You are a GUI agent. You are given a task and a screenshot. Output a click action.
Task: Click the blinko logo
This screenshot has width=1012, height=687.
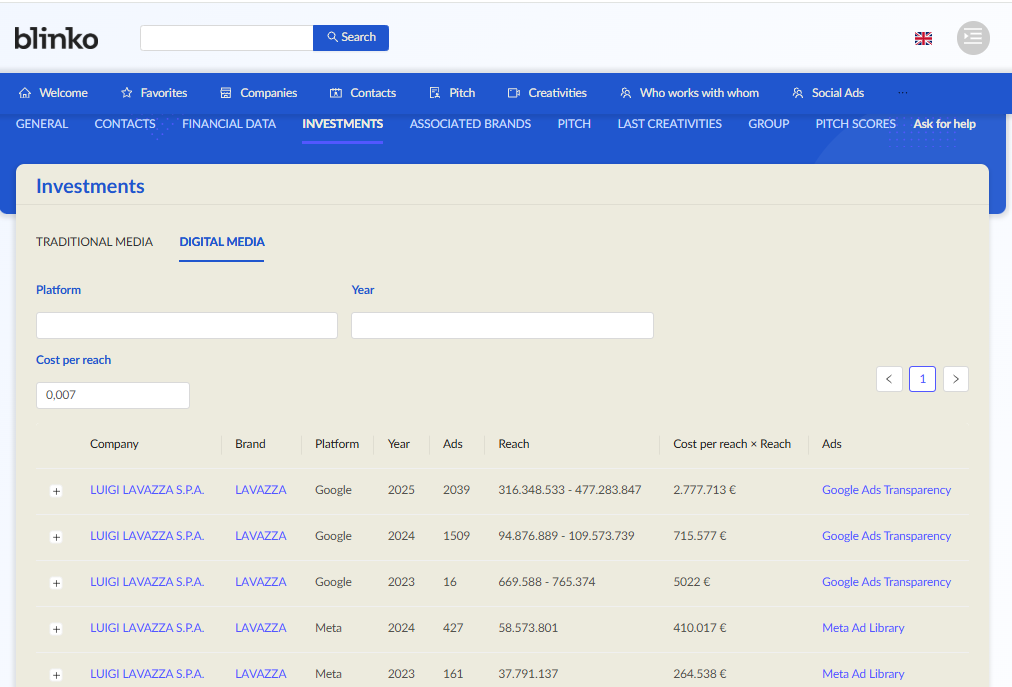tap(56, 38)
